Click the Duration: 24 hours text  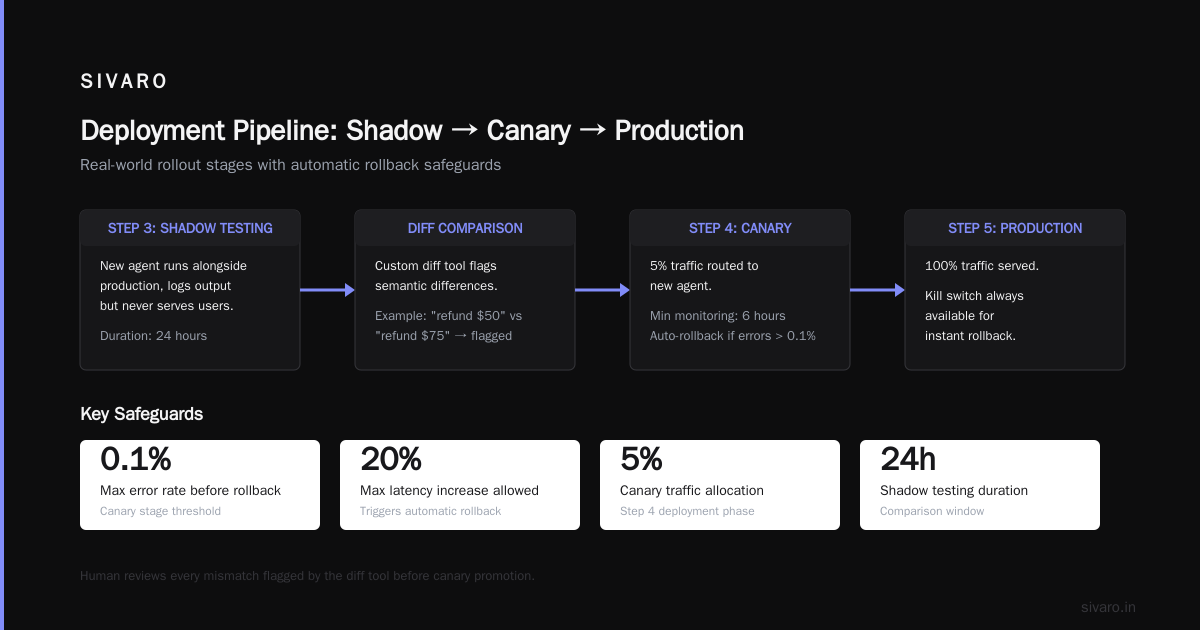[x=153, y=336]
